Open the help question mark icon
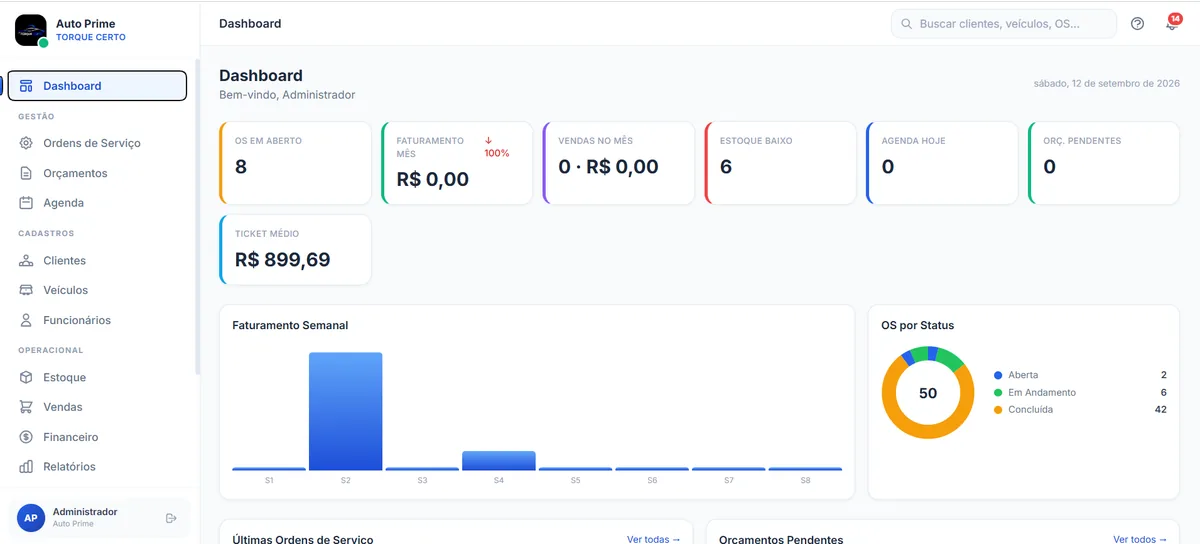The image size is (1200, 544). coord(1137,24)
